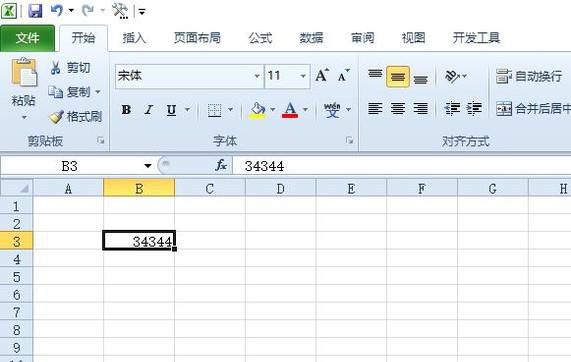
Task: Click the Decrease Indent icon
Action: [x=452, y=109]
